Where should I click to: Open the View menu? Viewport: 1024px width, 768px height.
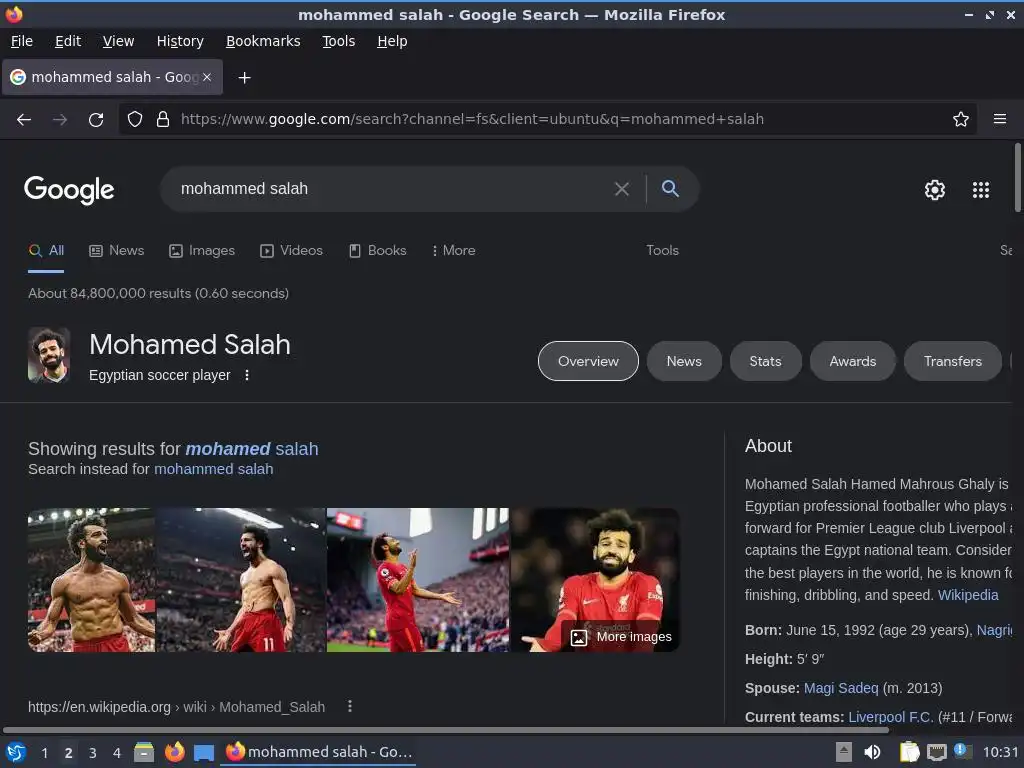pyautogui.click(x=118, y=41)
